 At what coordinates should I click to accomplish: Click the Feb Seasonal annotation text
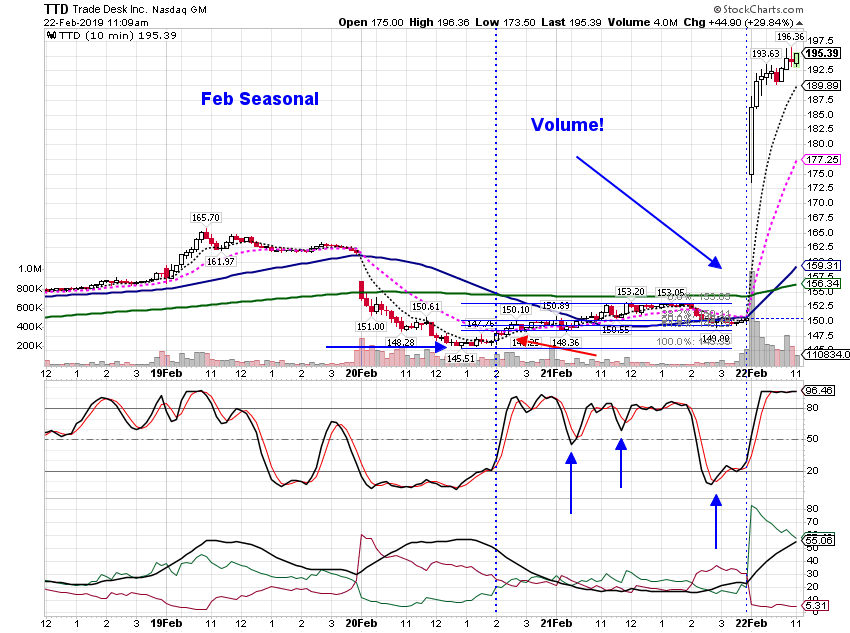tap(260, 99)
